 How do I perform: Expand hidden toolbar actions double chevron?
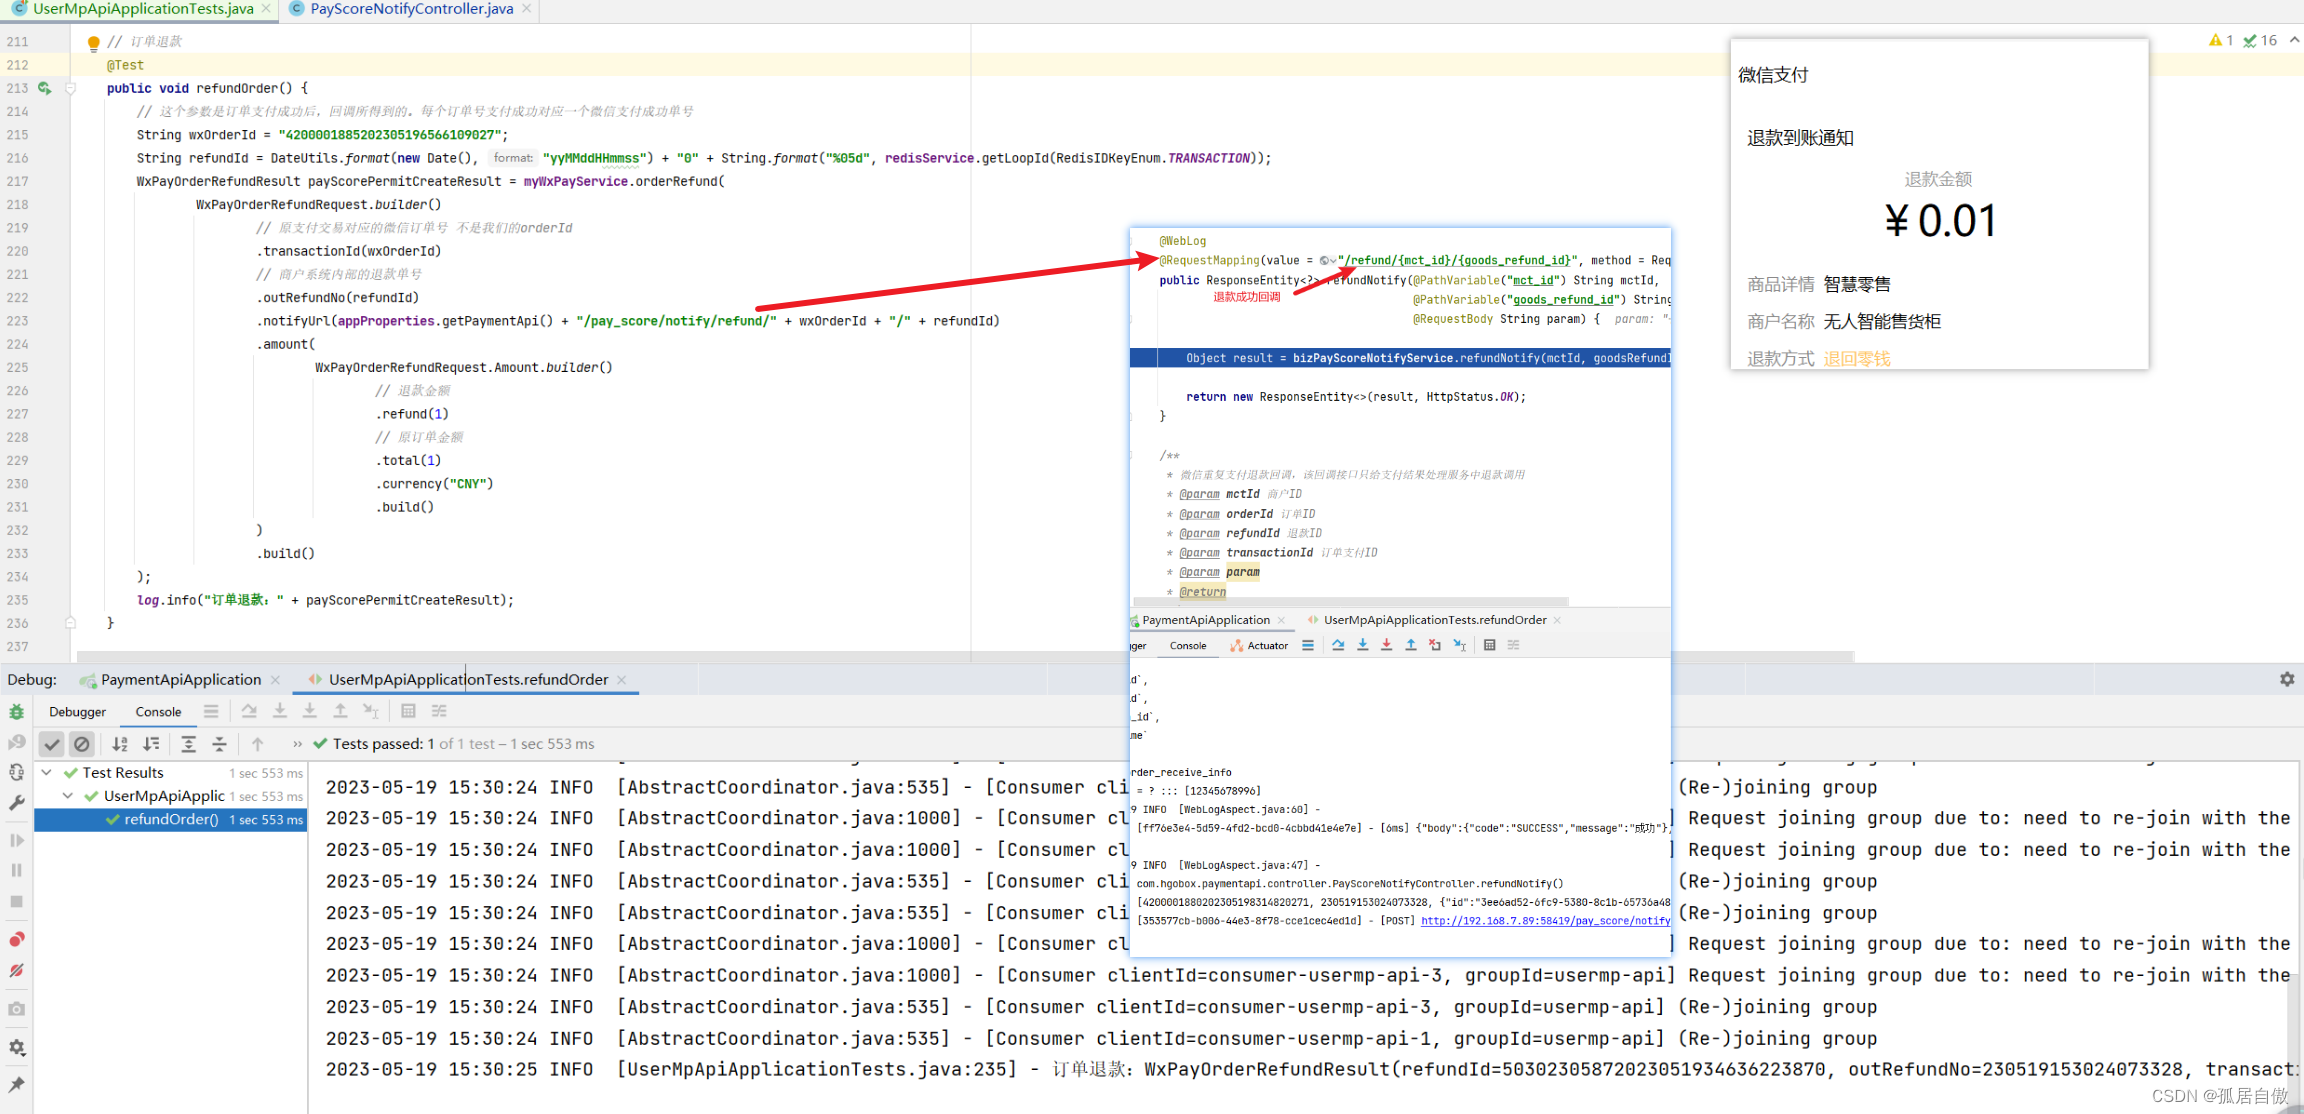297,744
